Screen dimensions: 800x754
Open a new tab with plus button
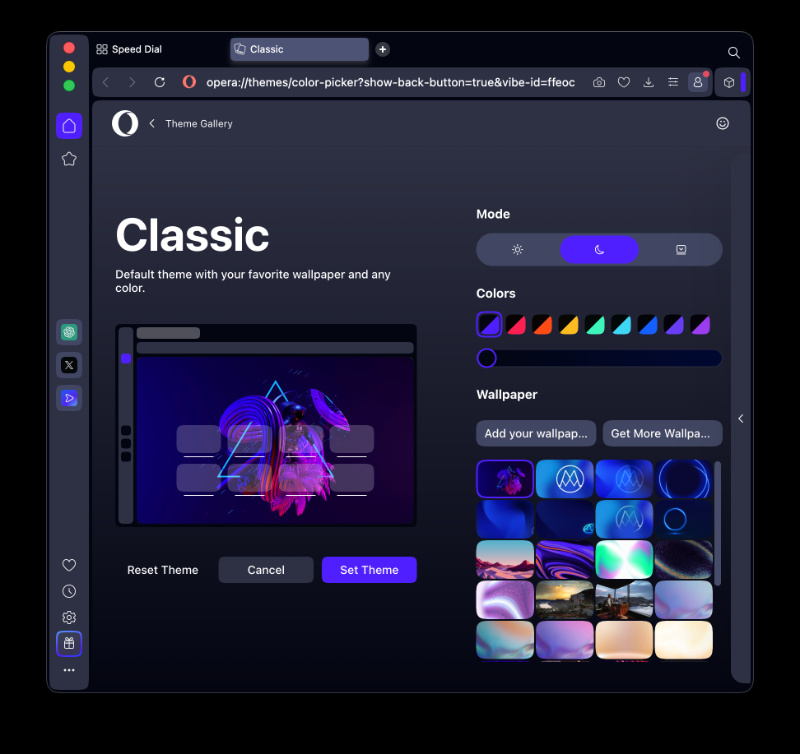click(x=383, y=49)
